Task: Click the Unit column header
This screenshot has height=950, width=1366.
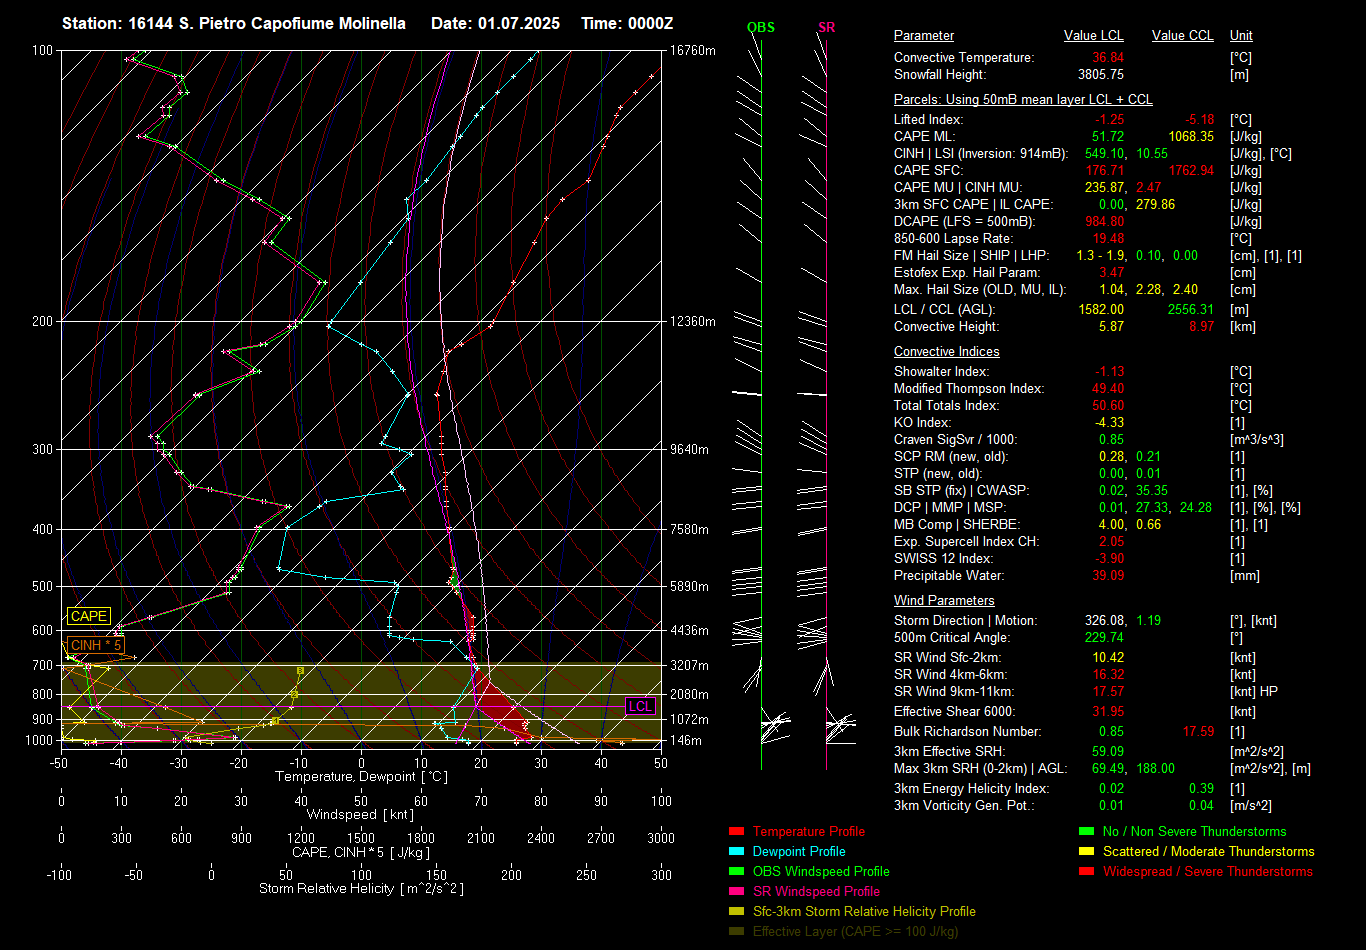Action: pyautogui.click(x=1241, y=35)
